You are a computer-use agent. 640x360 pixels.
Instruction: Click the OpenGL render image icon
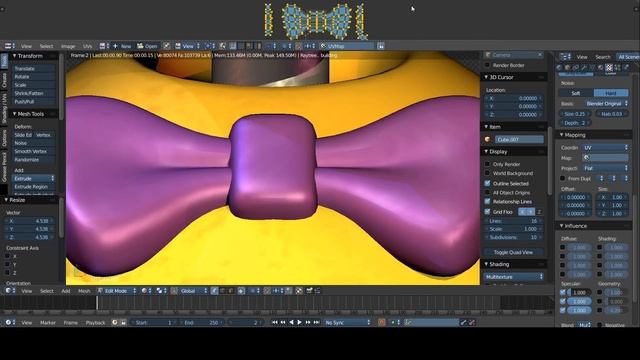[309, 291]
